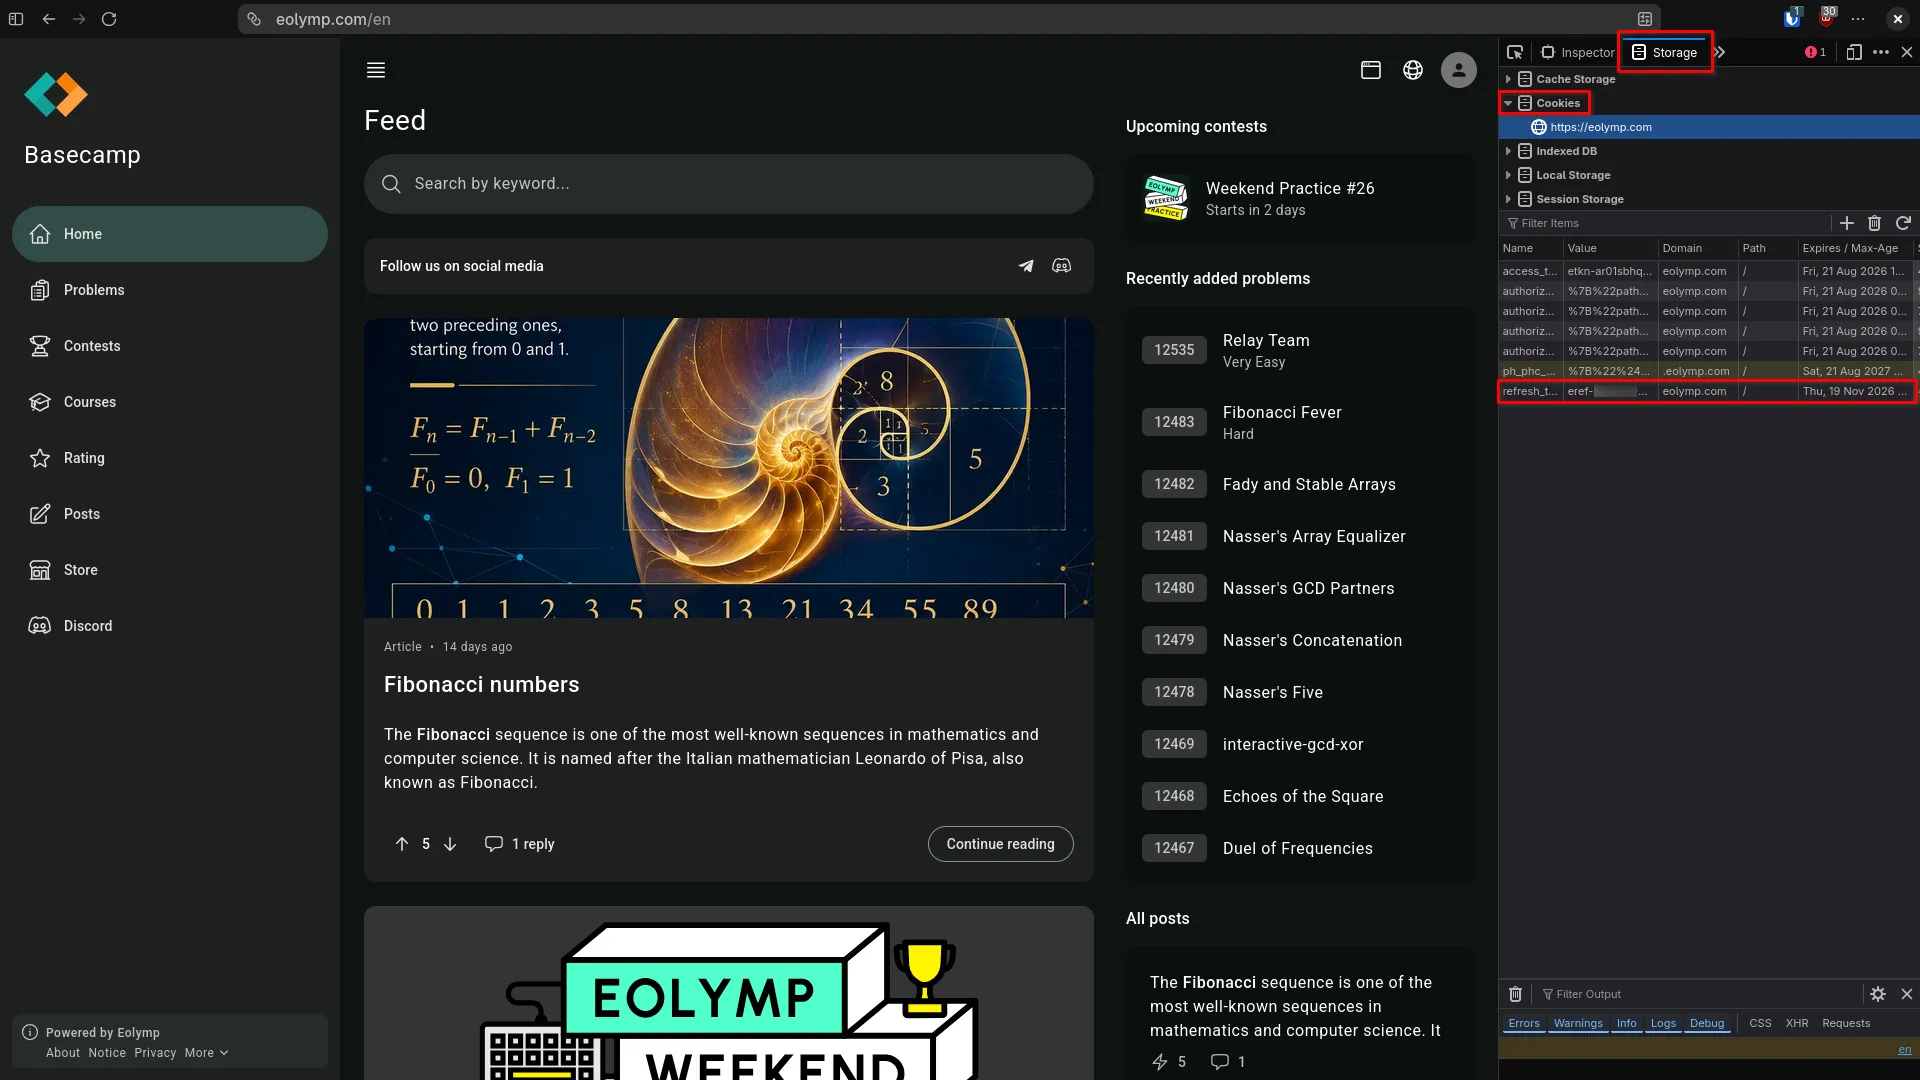Toggle the Logs console filter

pos(1663,1023)
